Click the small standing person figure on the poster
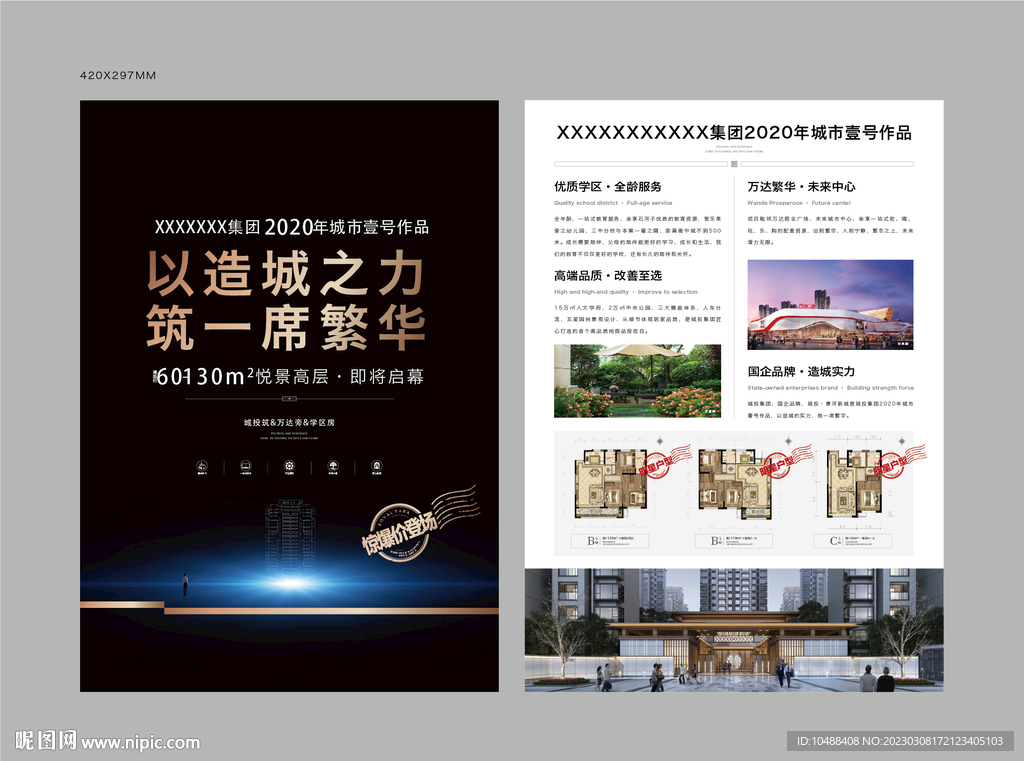The image size is (1024, 761). click(185, 584)
